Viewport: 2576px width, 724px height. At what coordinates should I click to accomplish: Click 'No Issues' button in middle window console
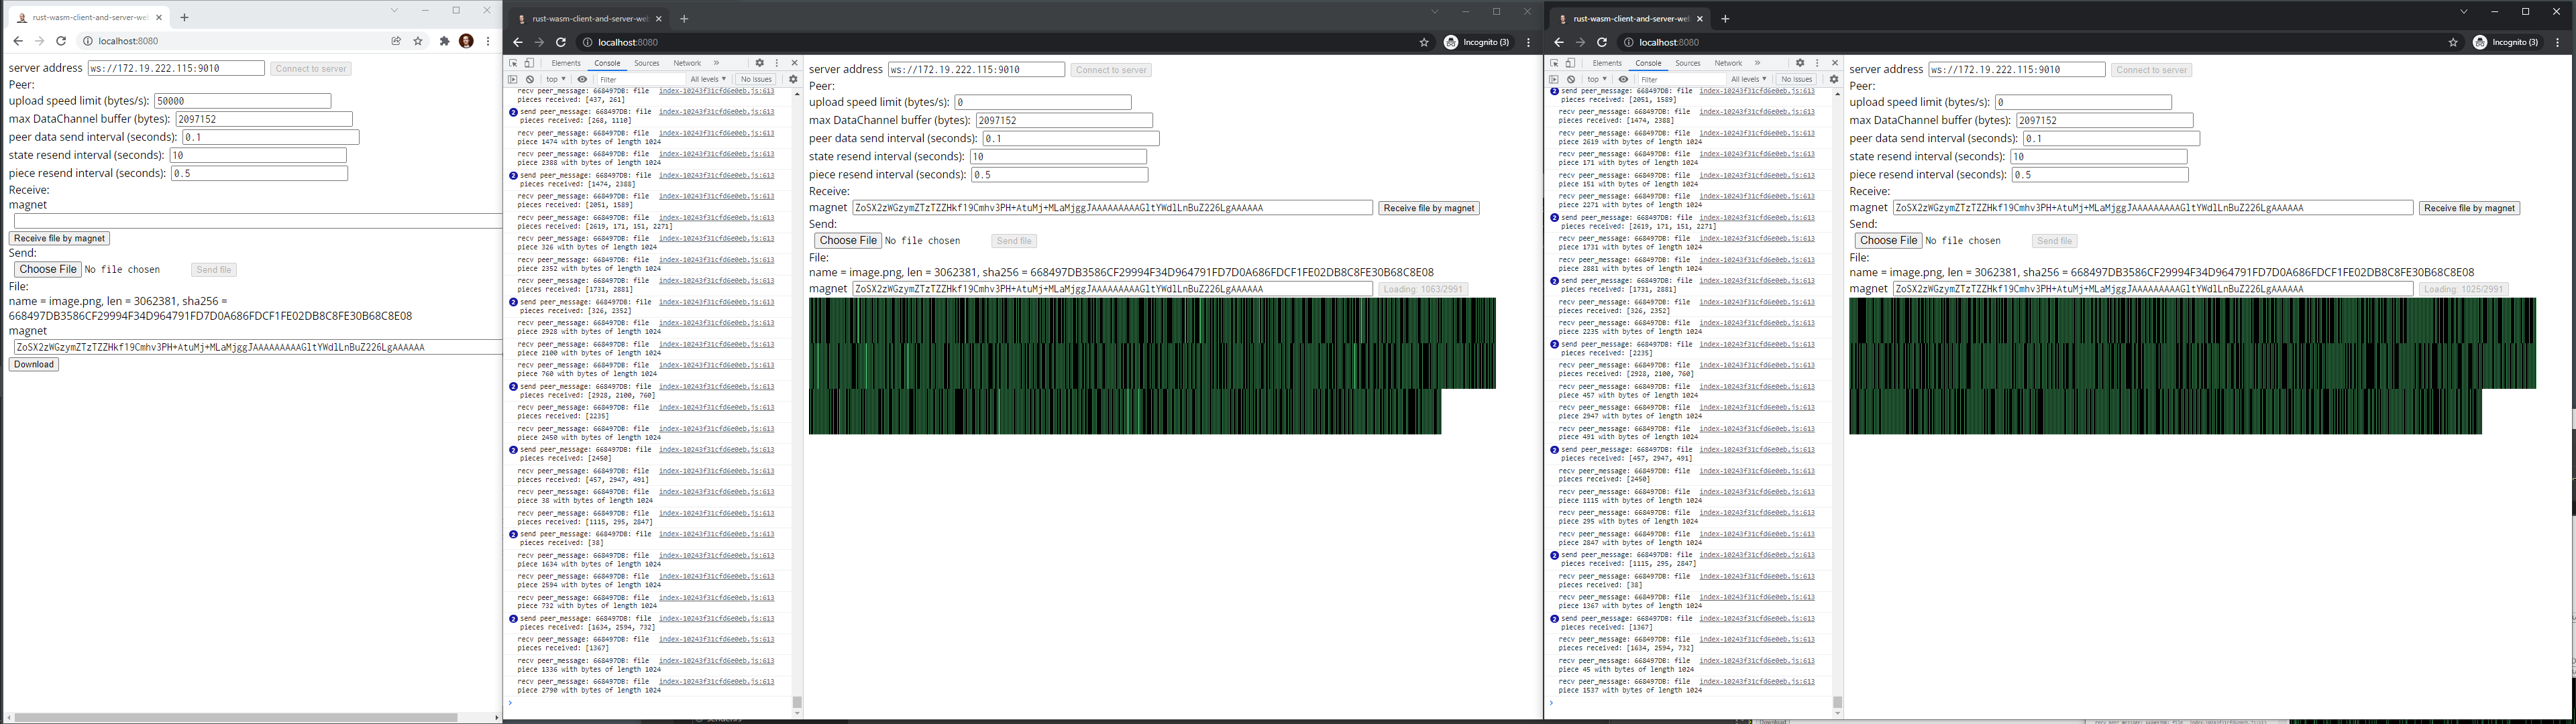pyautogui.click(x=756, y=79)
